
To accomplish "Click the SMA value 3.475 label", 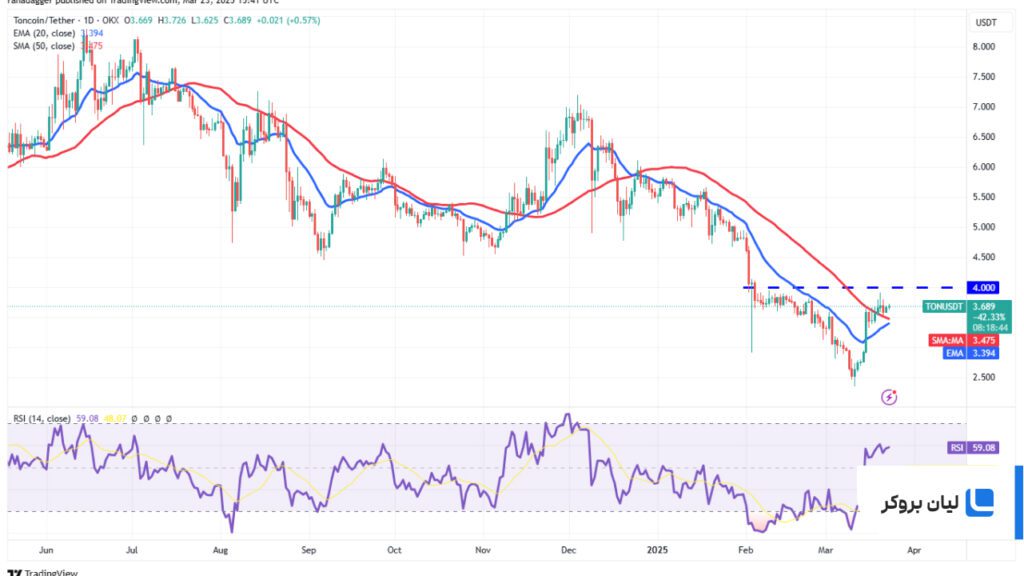I will (984, 340).
